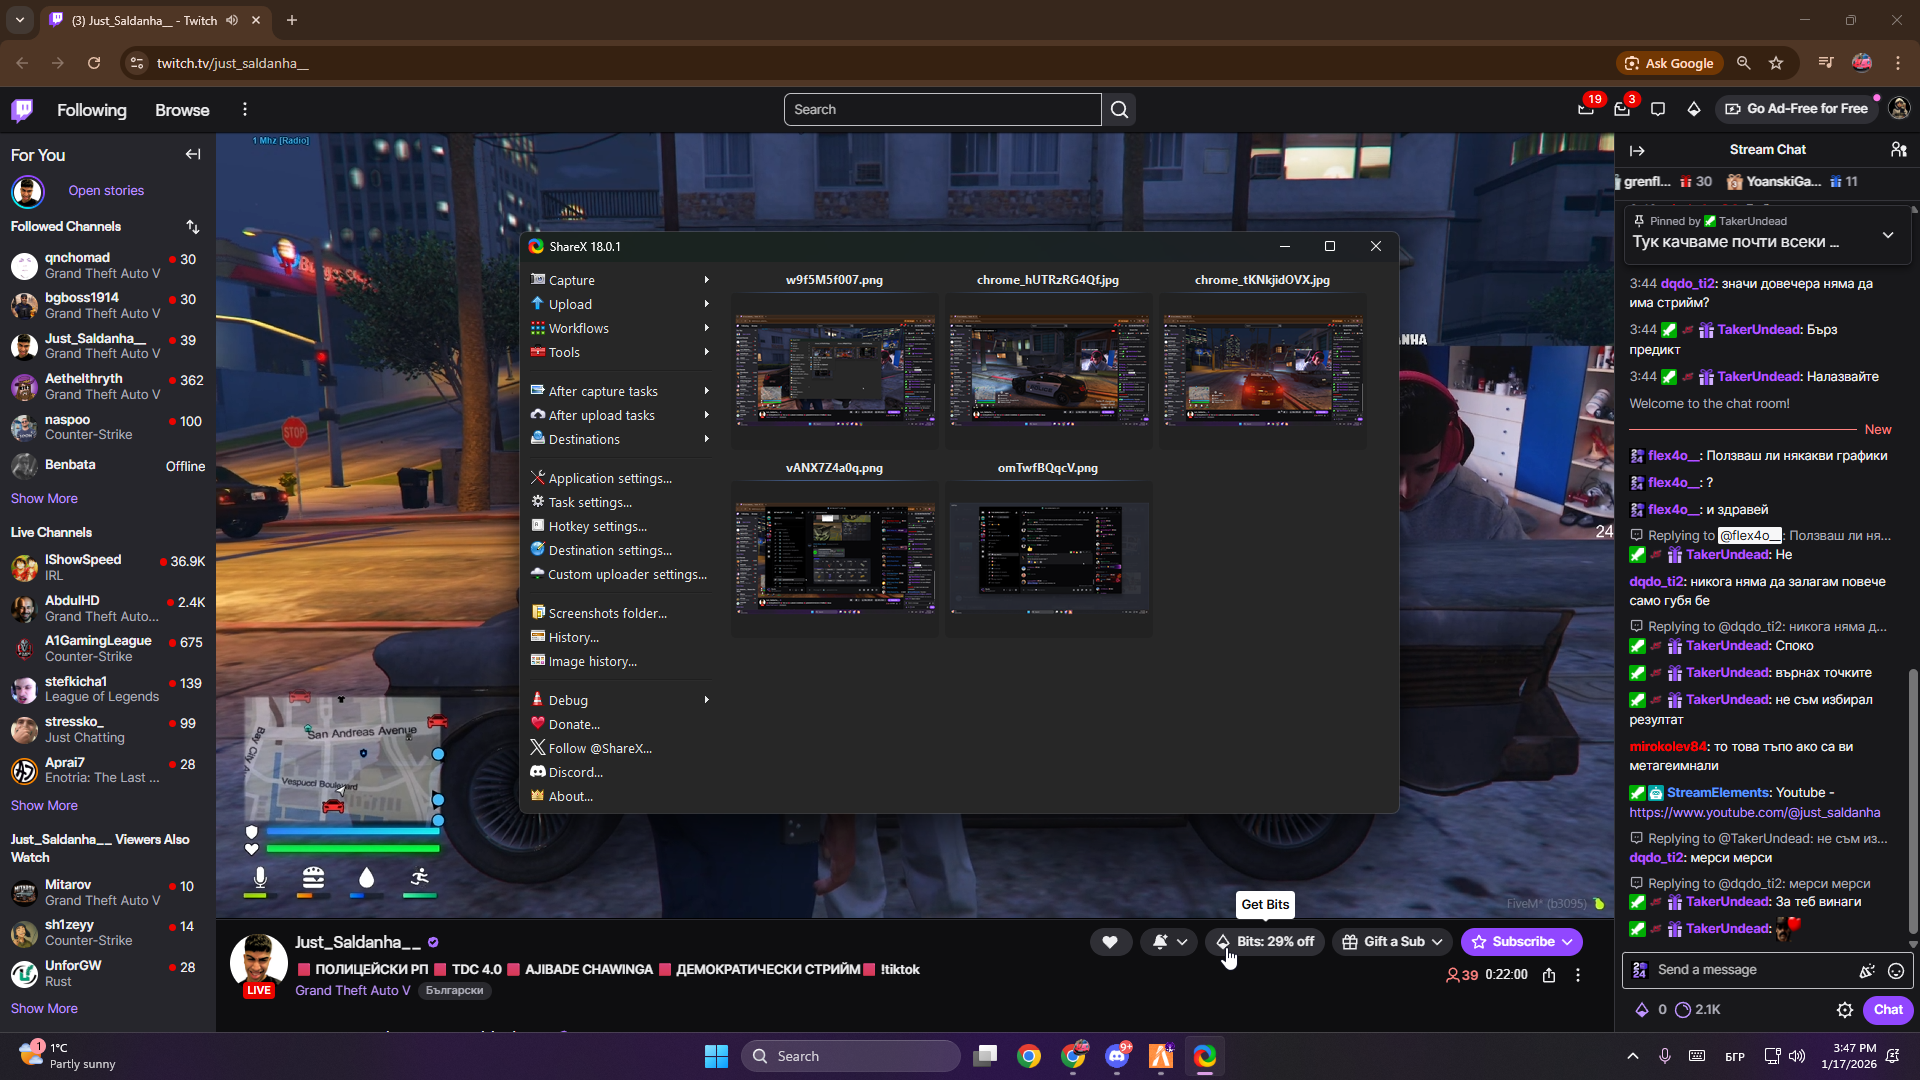This screenshot has width=1920, height=1080.
Task: Open the emote picker in chat
Action: coord(1895,970)
